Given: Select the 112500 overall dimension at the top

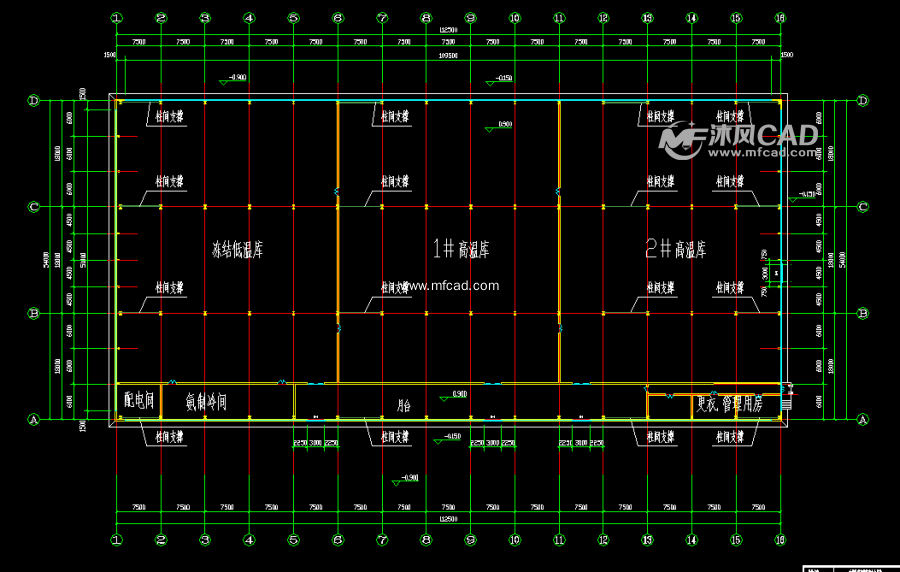Looking at the screenshot, I should click(x=448, y=31).
